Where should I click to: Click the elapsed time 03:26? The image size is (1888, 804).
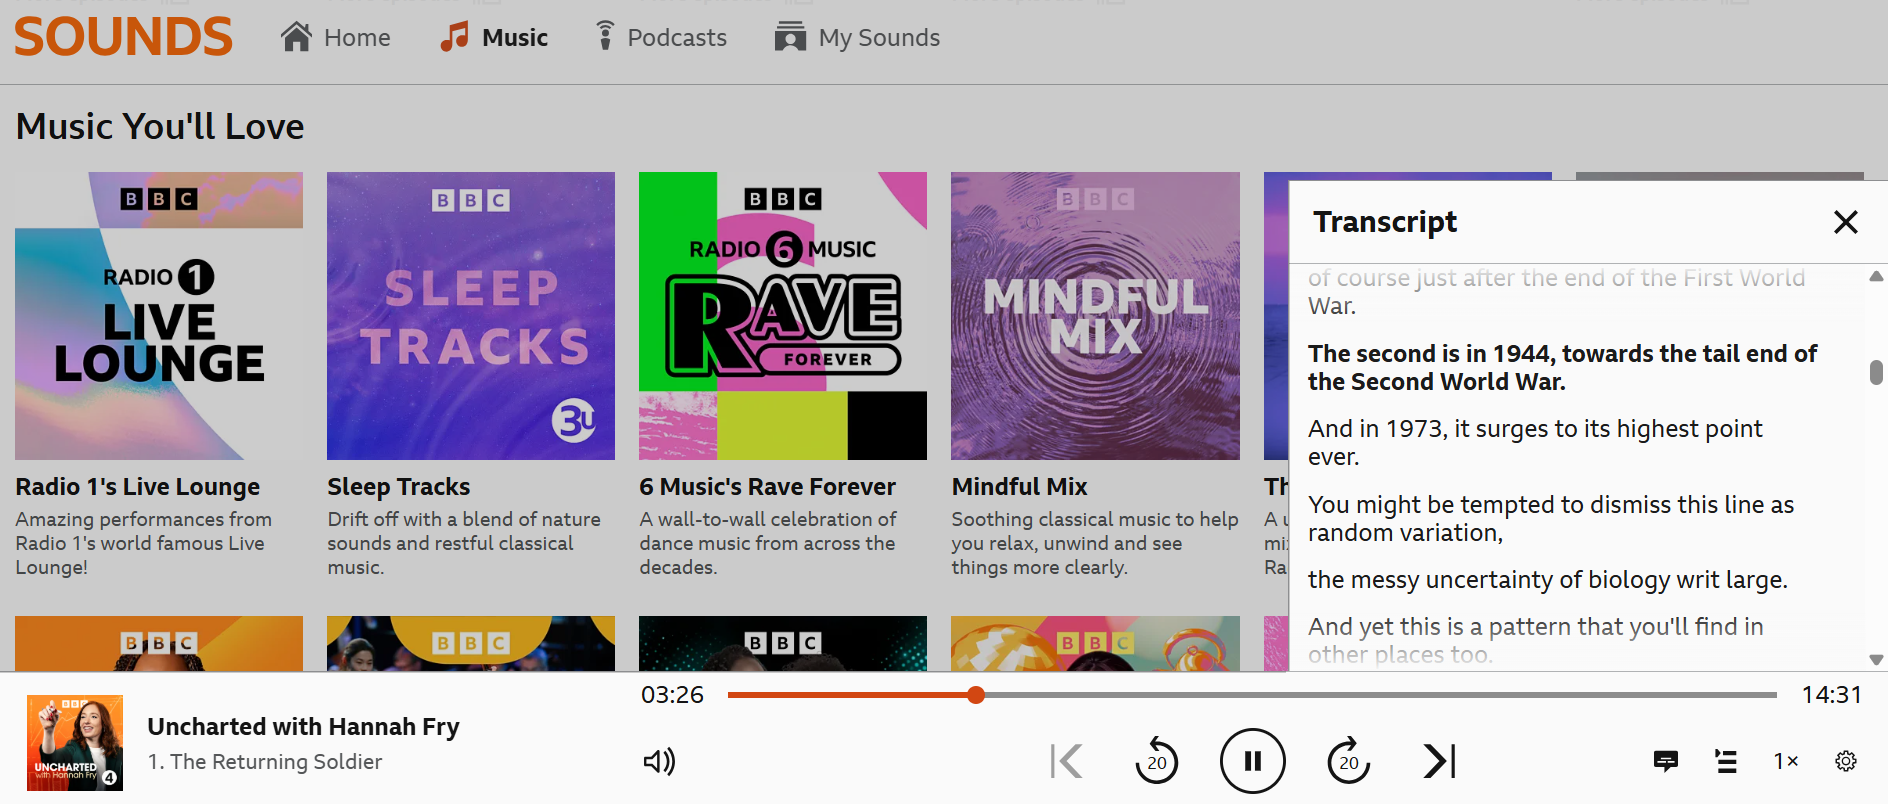[x=672, y=695]
